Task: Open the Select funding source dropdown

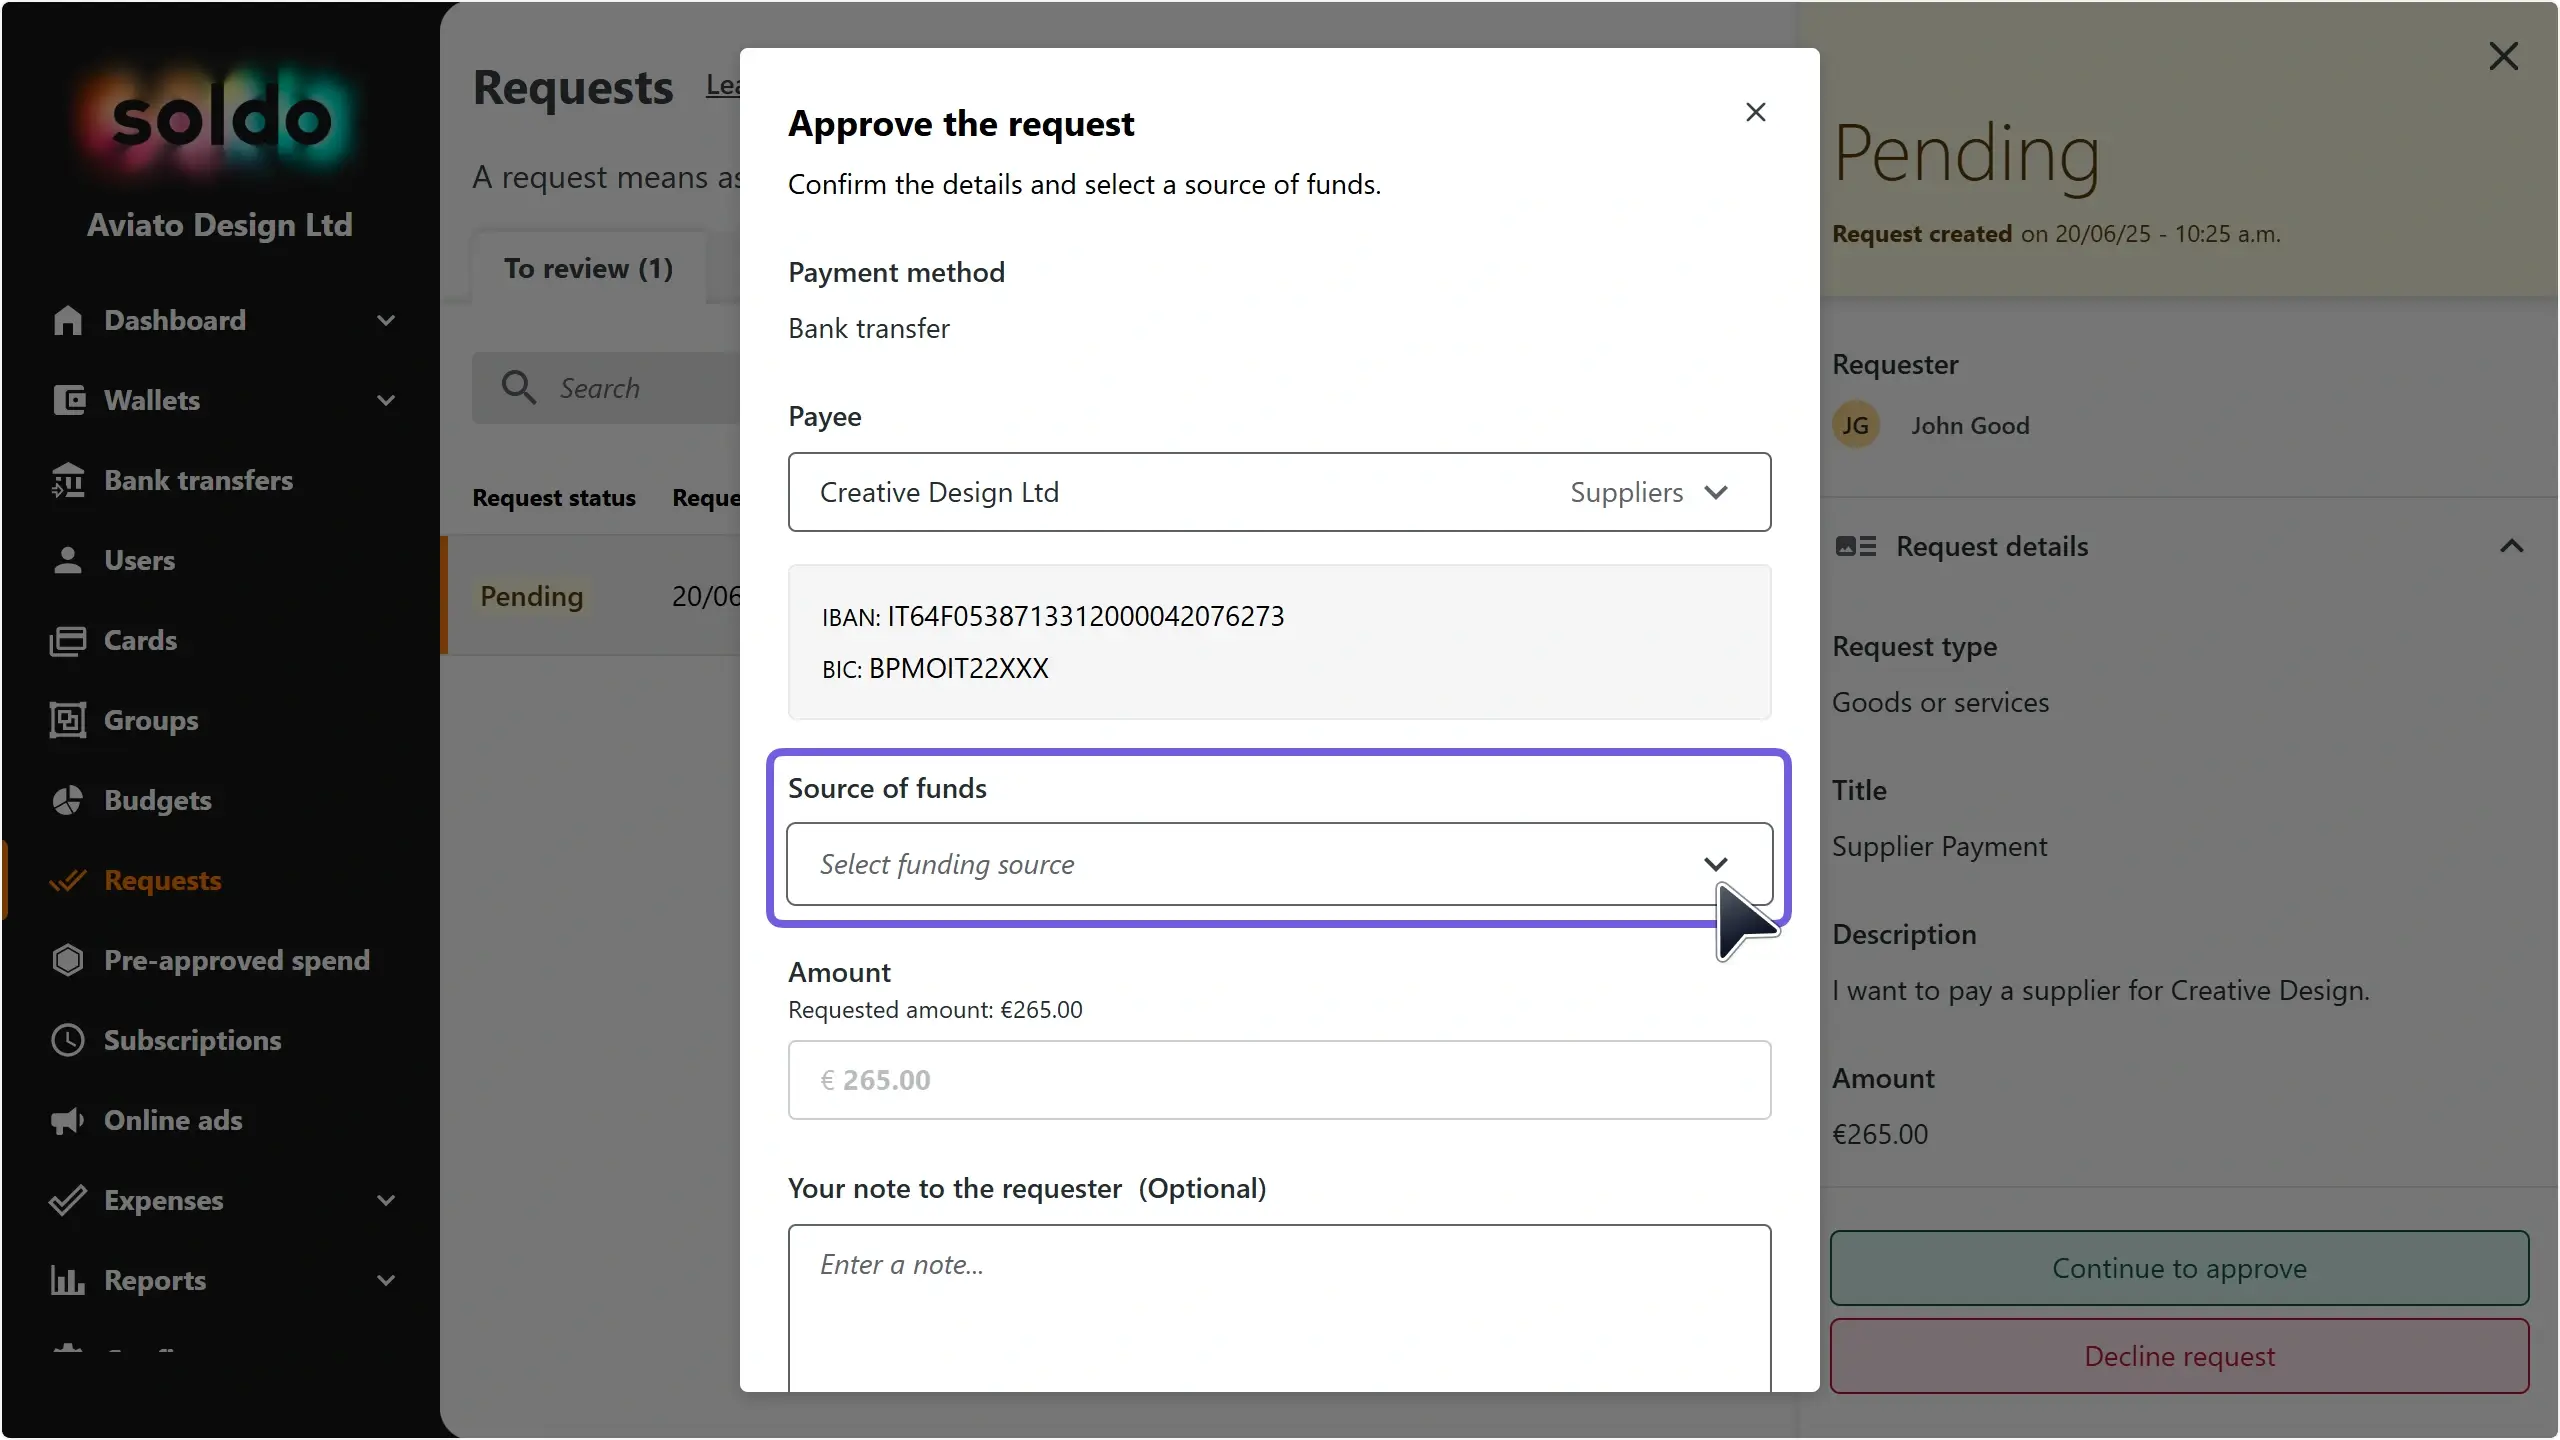Action: [x=1280, y=864]
